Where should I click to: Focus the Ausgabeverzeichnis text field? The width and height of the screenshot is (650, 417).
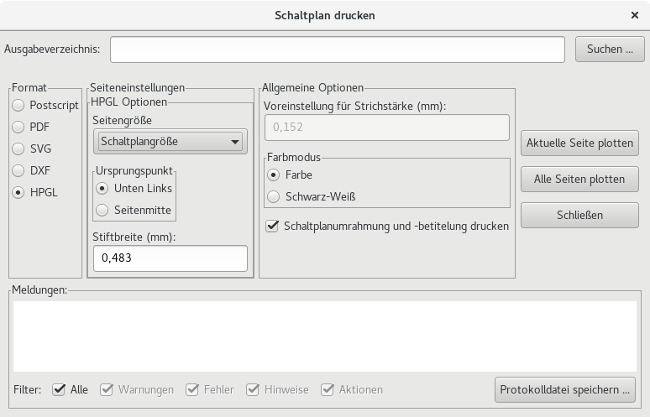(x=339, y=48)
